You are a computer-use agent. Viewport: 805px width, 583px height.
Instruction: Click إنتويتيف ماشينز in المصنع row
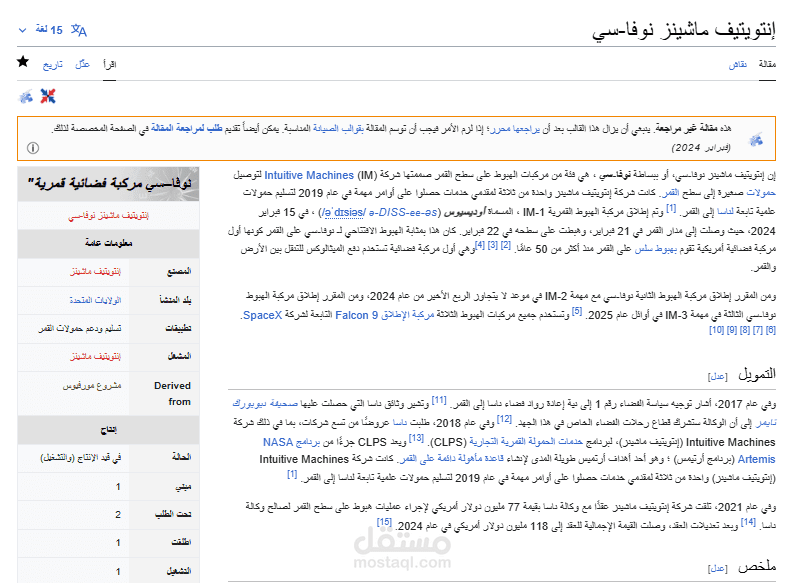coord(95,271)
